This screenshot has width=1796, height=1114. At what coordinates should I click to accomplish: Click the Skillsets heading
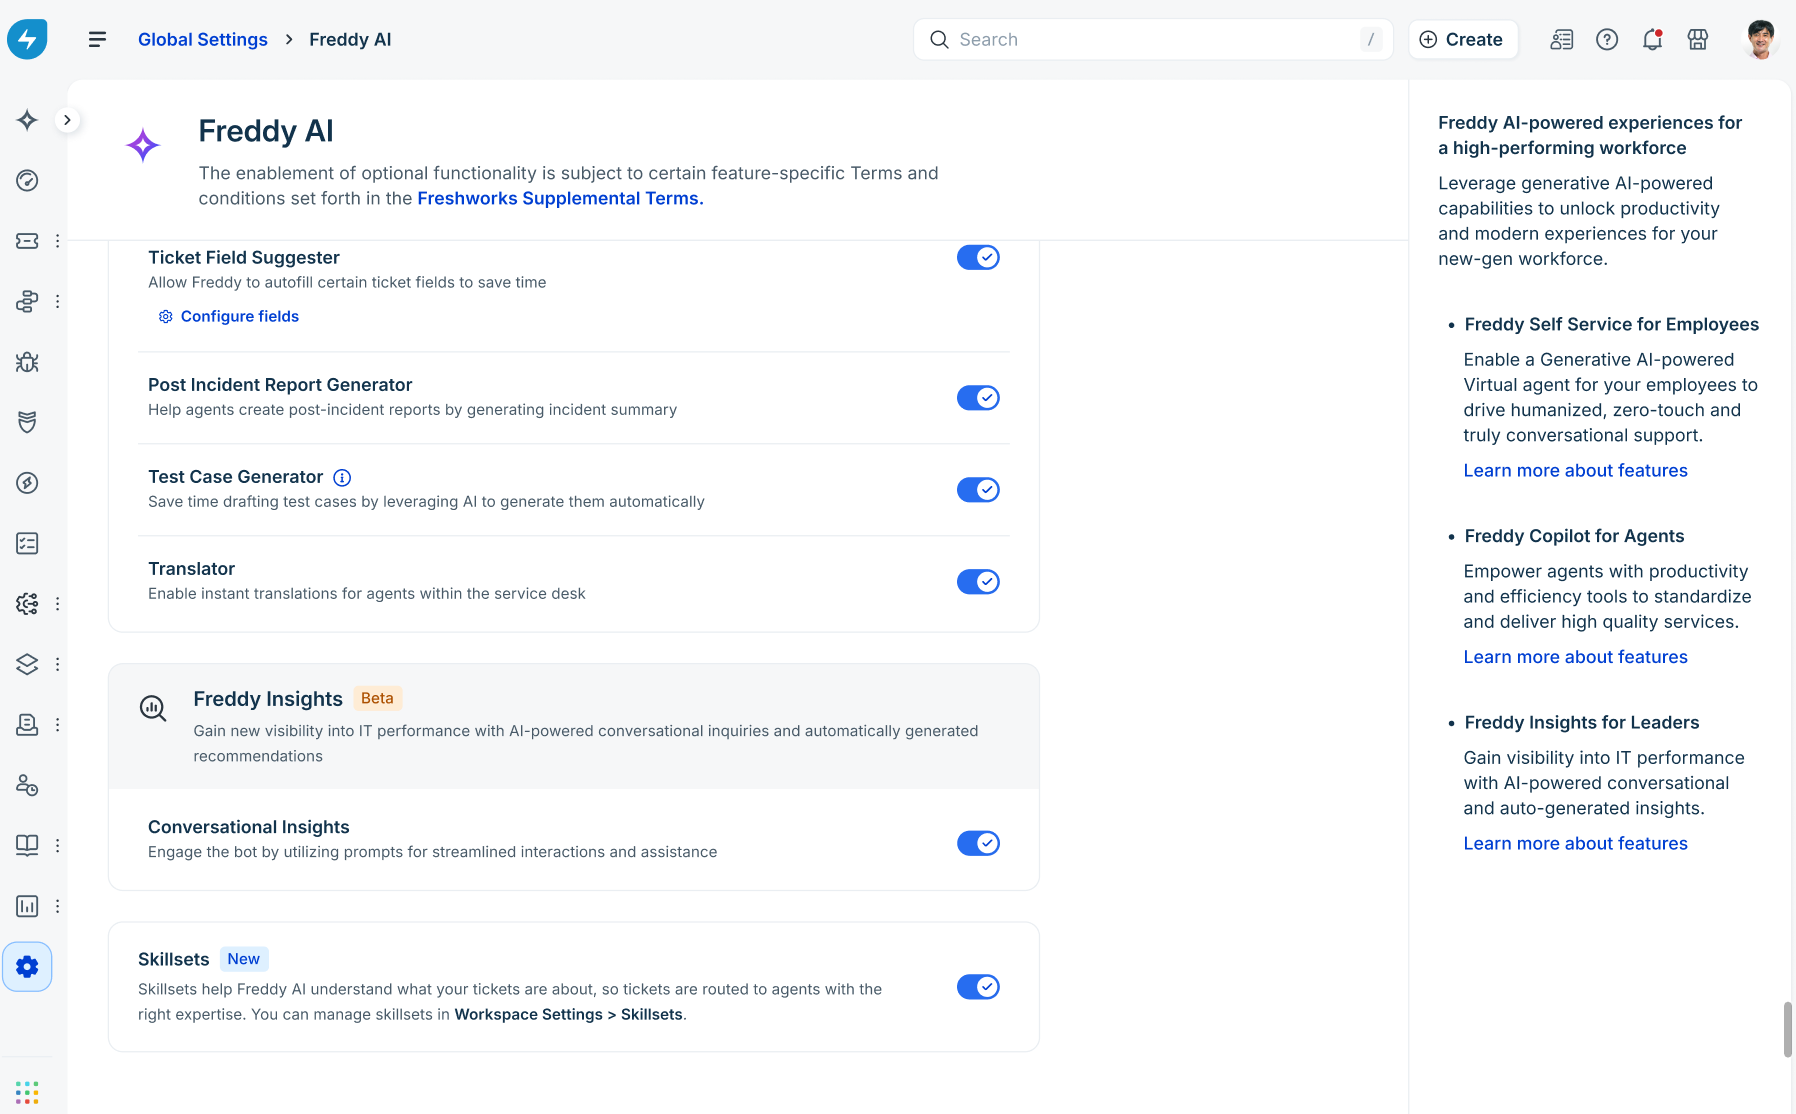pyautogui.click(x=174, y=959)
